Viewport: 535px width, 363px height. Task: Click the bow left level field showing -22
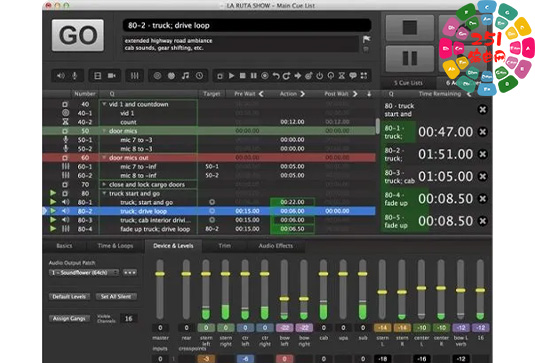[x=285, y=328]
